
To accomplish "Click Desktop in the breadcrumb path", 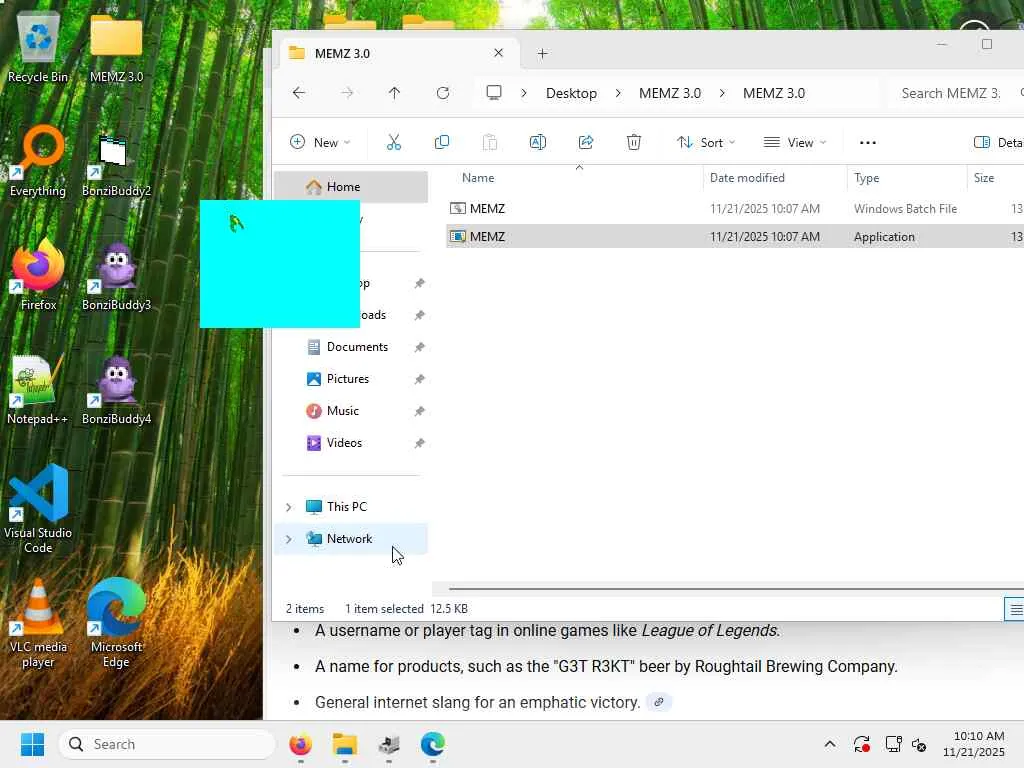I will [571, 93].
